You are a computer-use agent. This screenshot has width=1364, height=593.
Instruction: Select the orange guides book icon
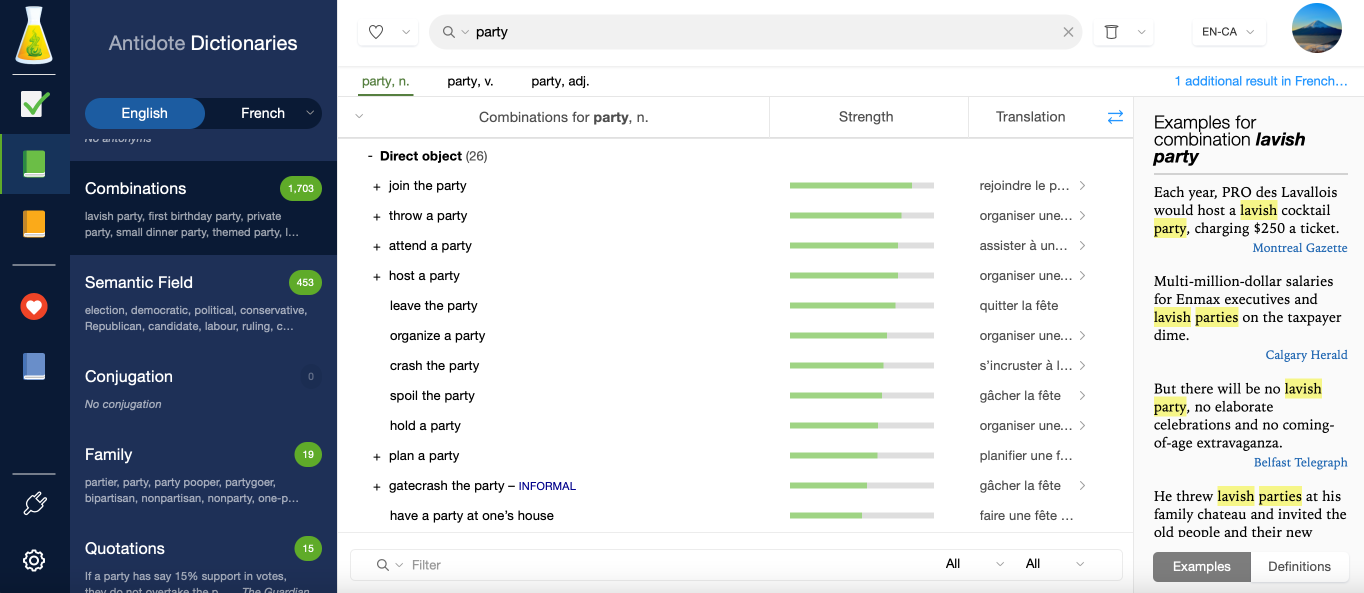point(34,224)
